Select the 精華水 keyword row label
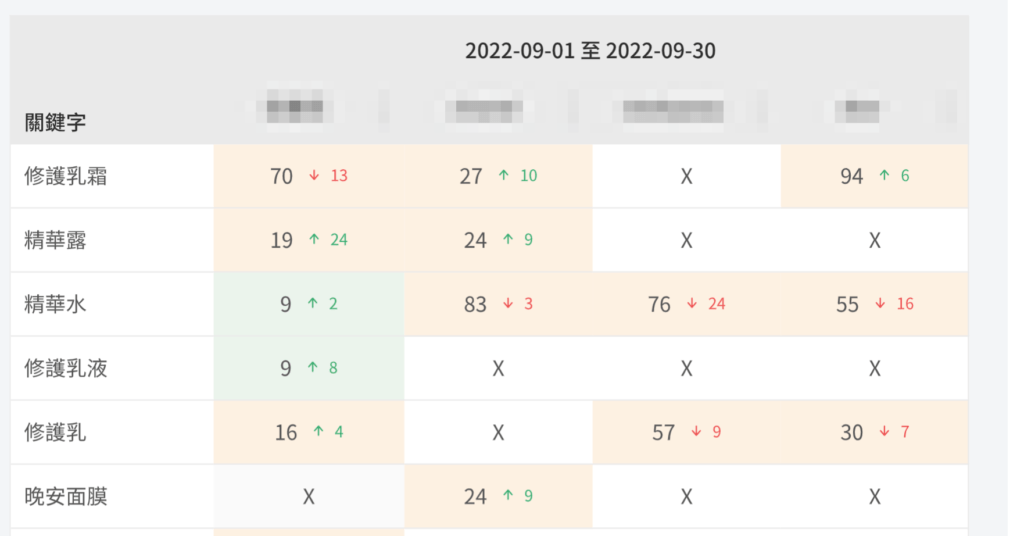This screenshot has height=536, width=1024. (56, 304)
